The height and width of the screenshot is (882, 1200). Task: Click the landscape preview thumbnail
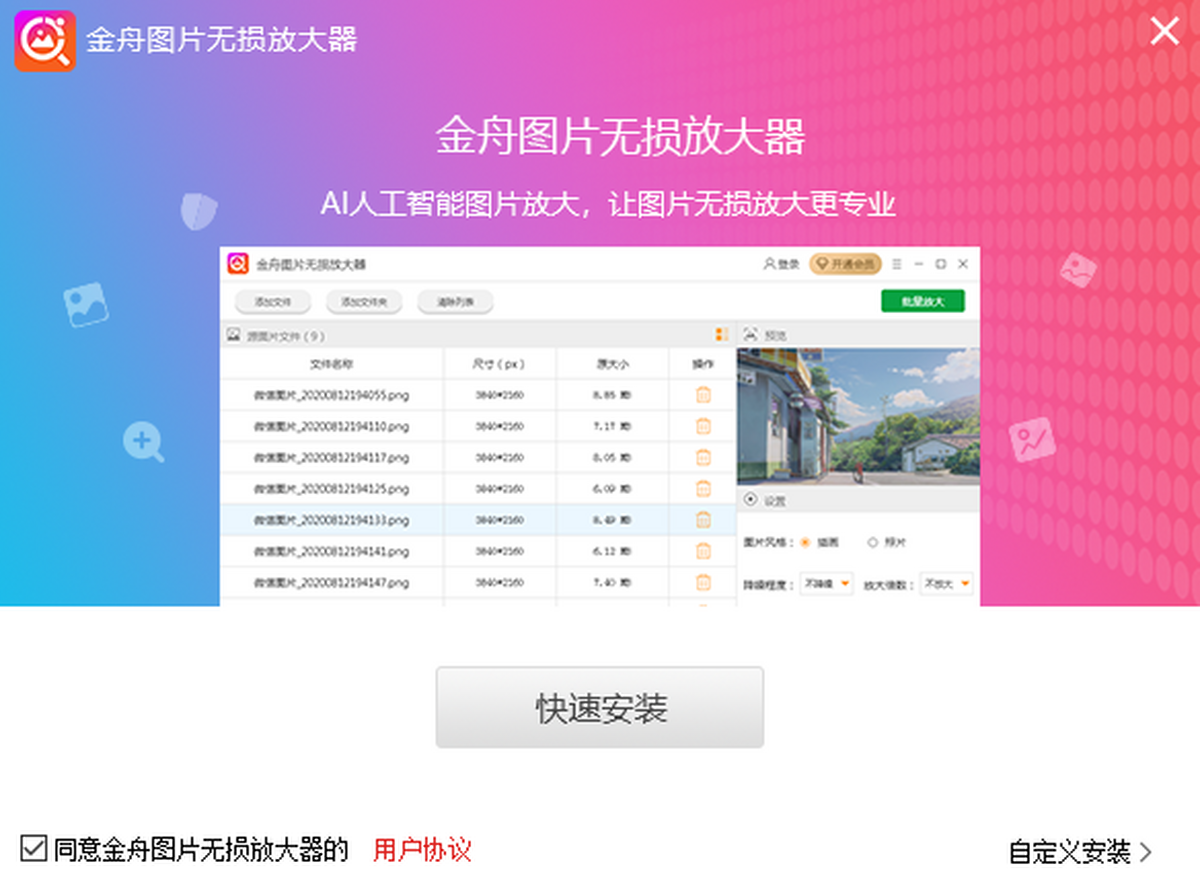point(858,417)
